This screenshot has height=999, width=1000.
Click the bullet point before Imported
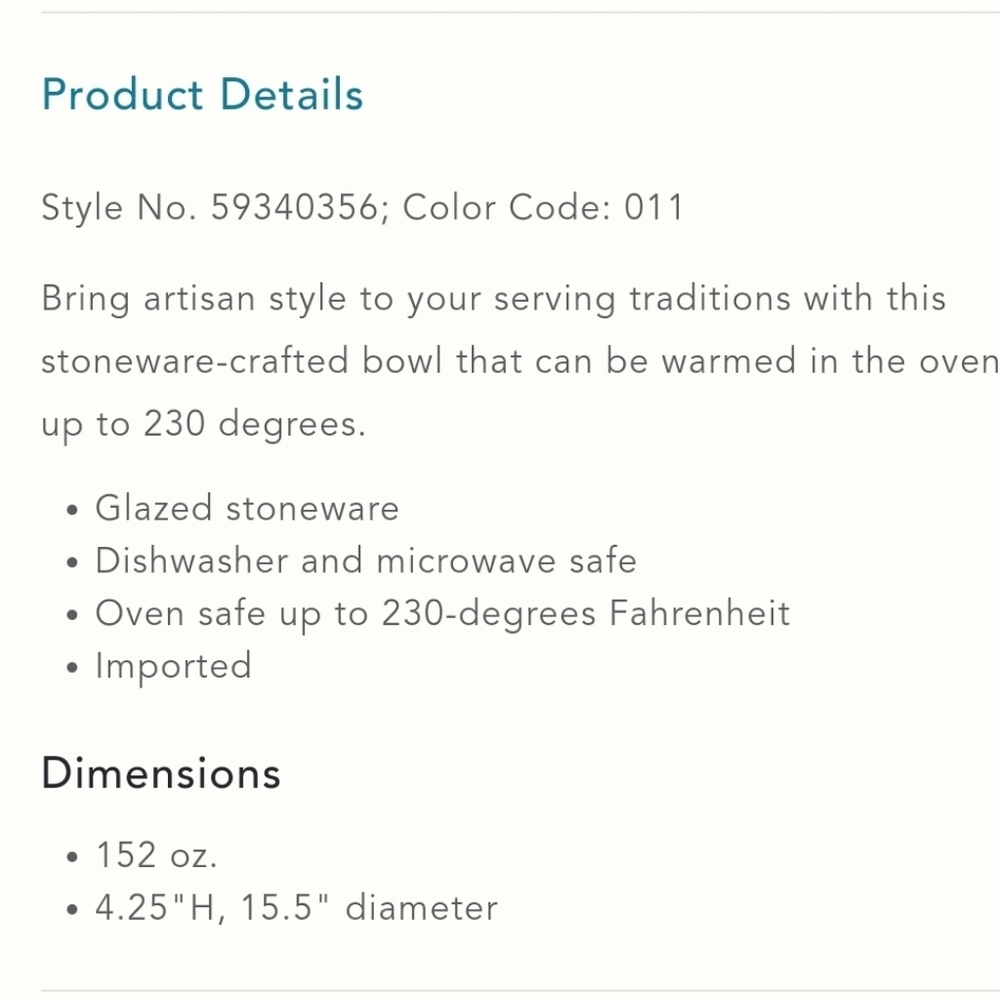point(72,668)
